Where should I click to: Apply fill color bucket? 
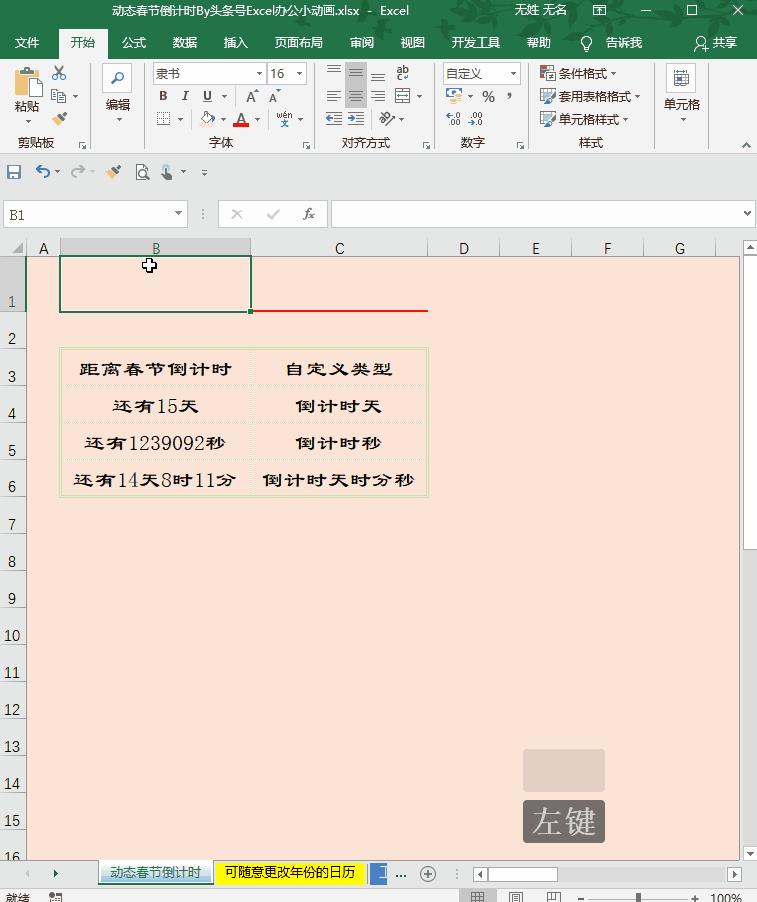click(207, 119)
